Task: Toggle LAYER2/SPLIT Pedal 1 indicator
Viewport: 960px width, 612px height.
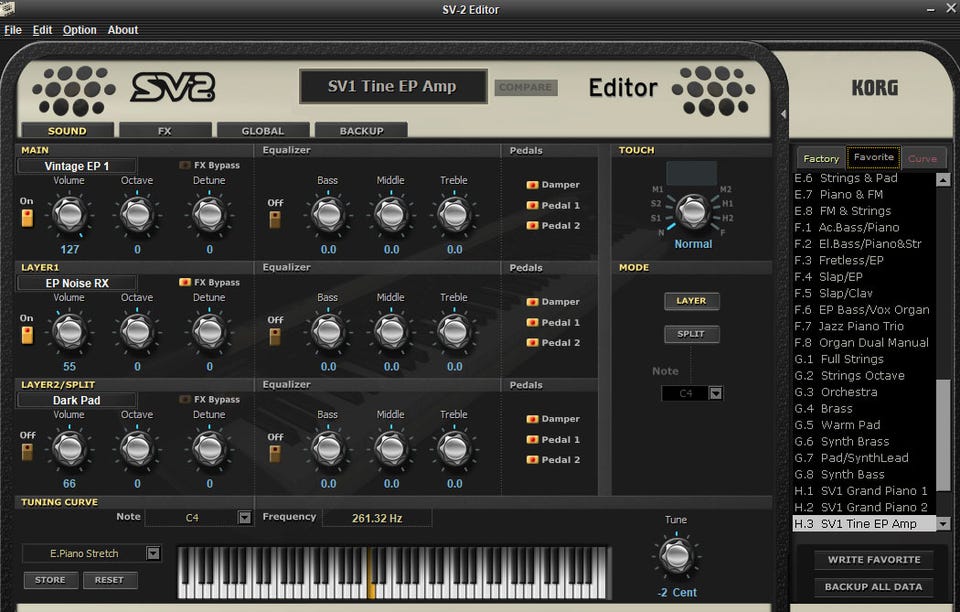Action: pyautogui.click(x=532, y=439)
